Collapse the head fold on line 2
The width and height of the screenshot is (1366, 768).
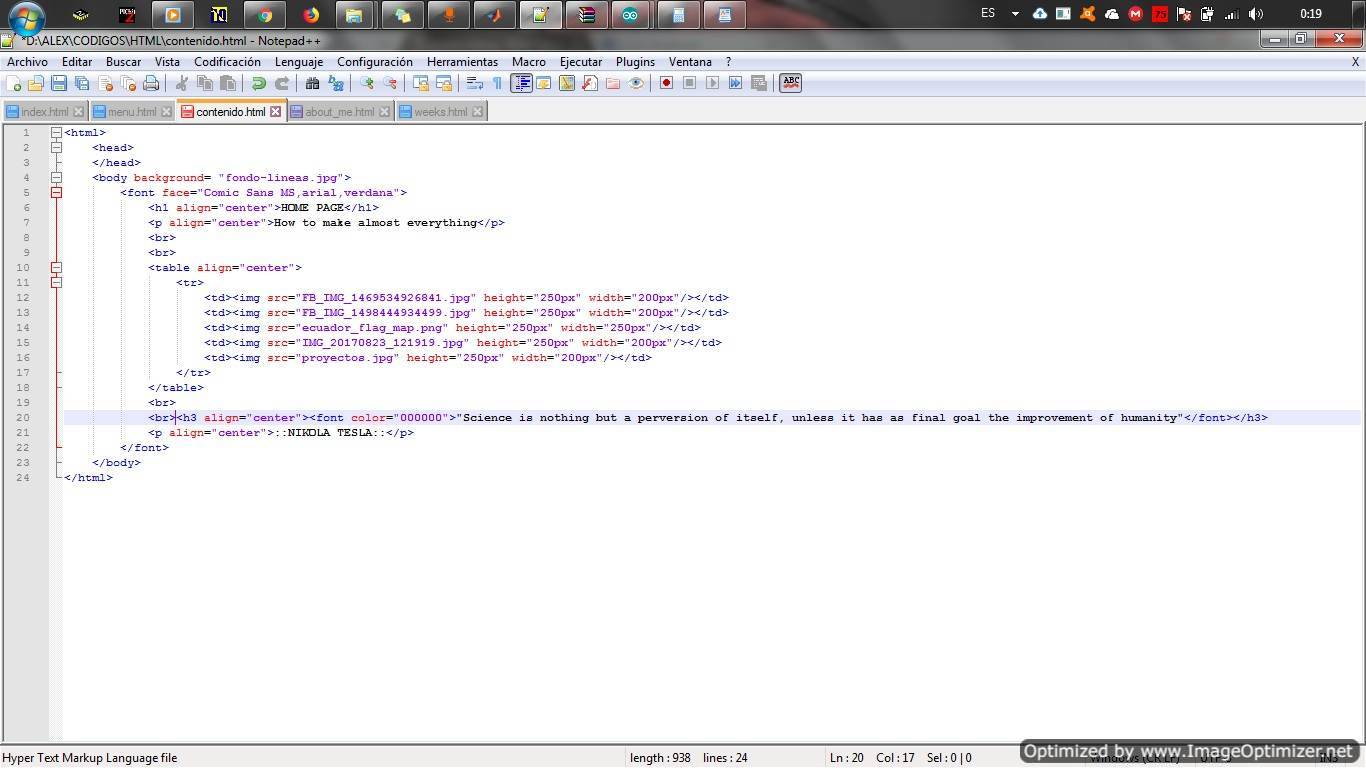pos(57,148)
